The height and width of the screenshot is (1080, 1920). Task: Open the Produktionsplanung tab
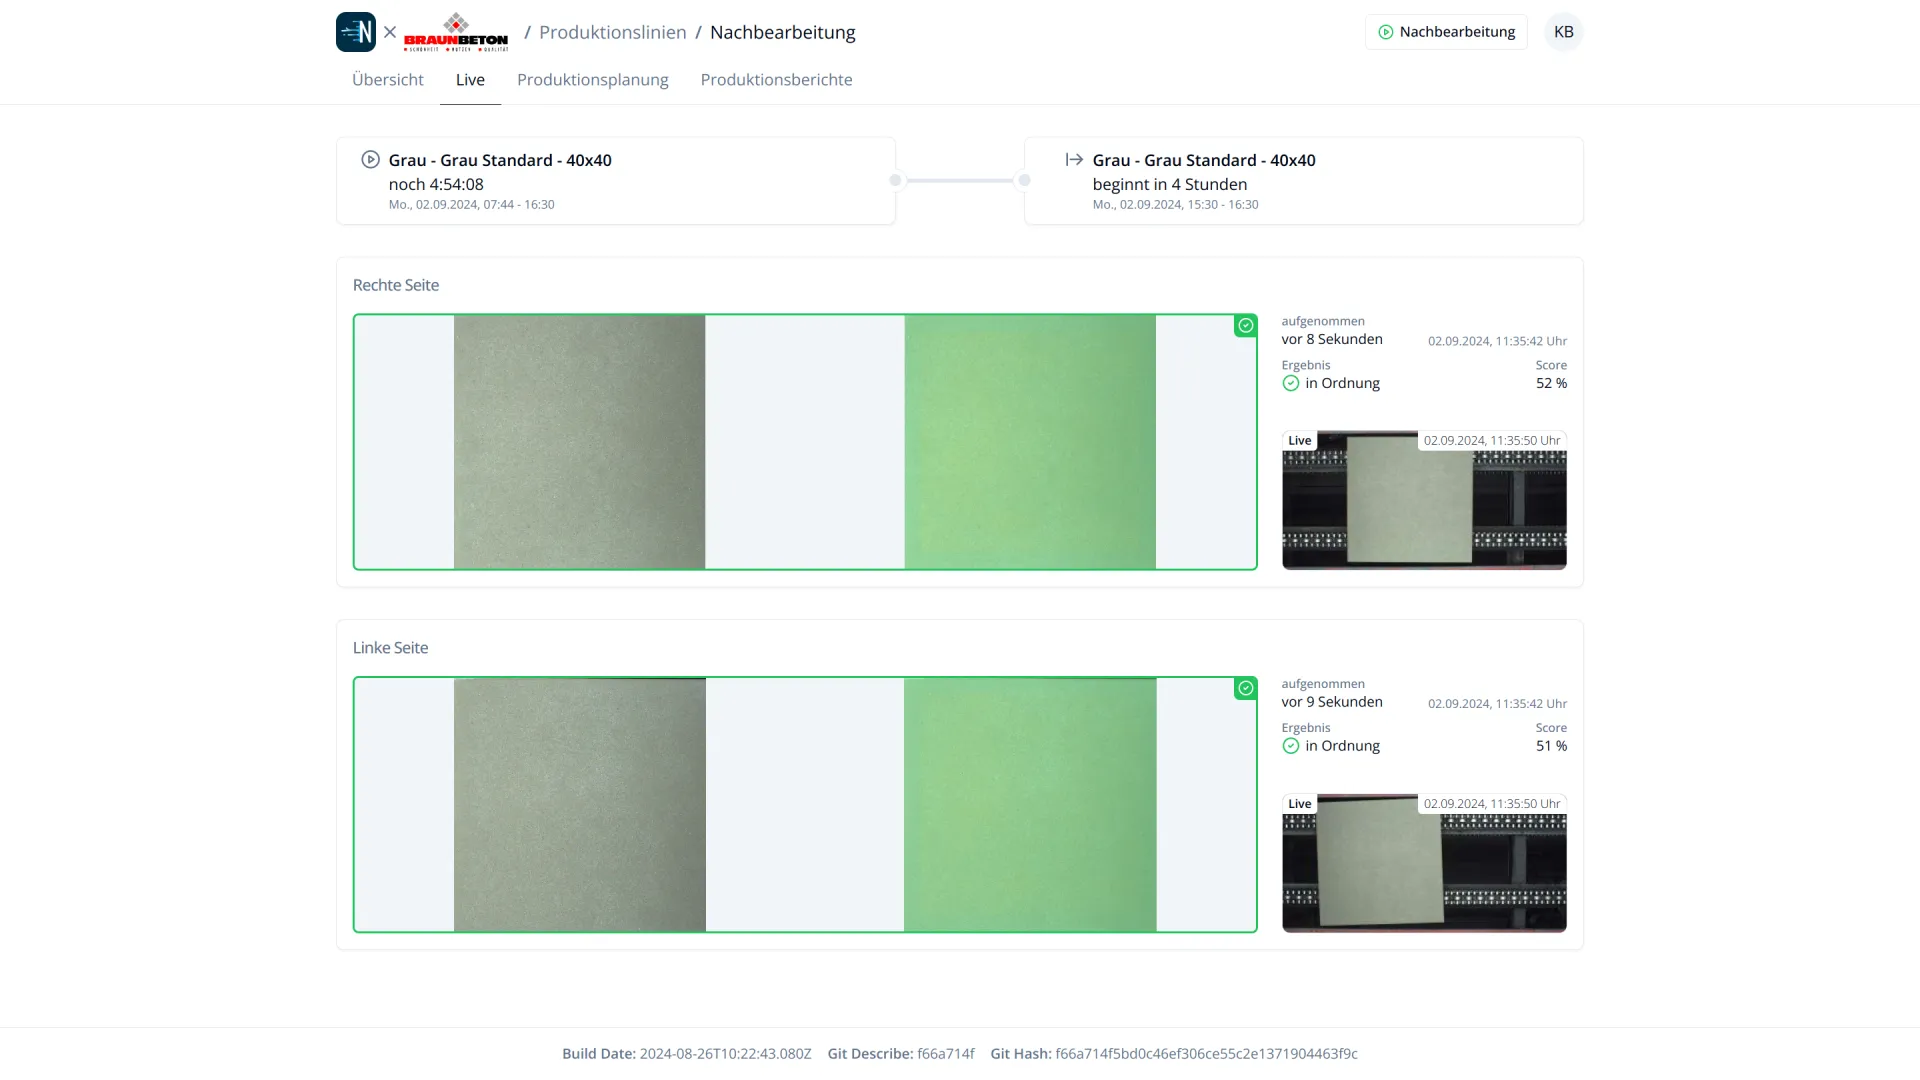coord(593,80)
